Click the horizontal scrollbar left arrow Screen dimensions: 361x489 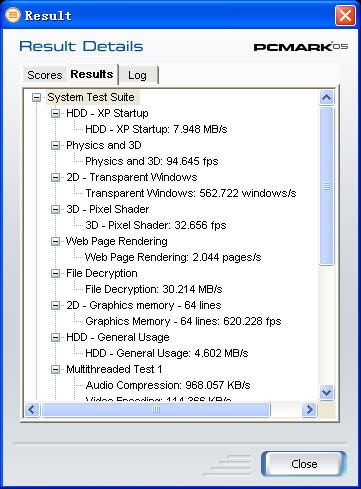[32, 409]
